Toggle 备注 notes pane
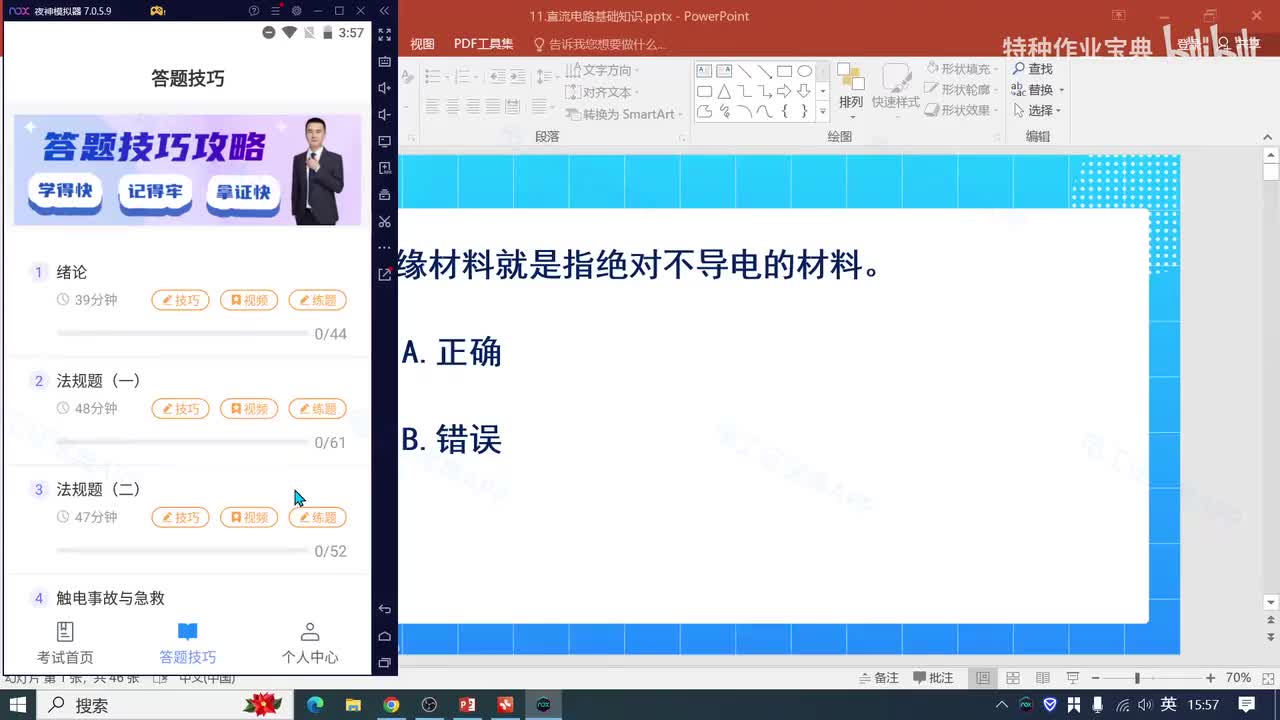This screenshot has height=720, width=1280. pyautogui.click(x=879, y=678)
